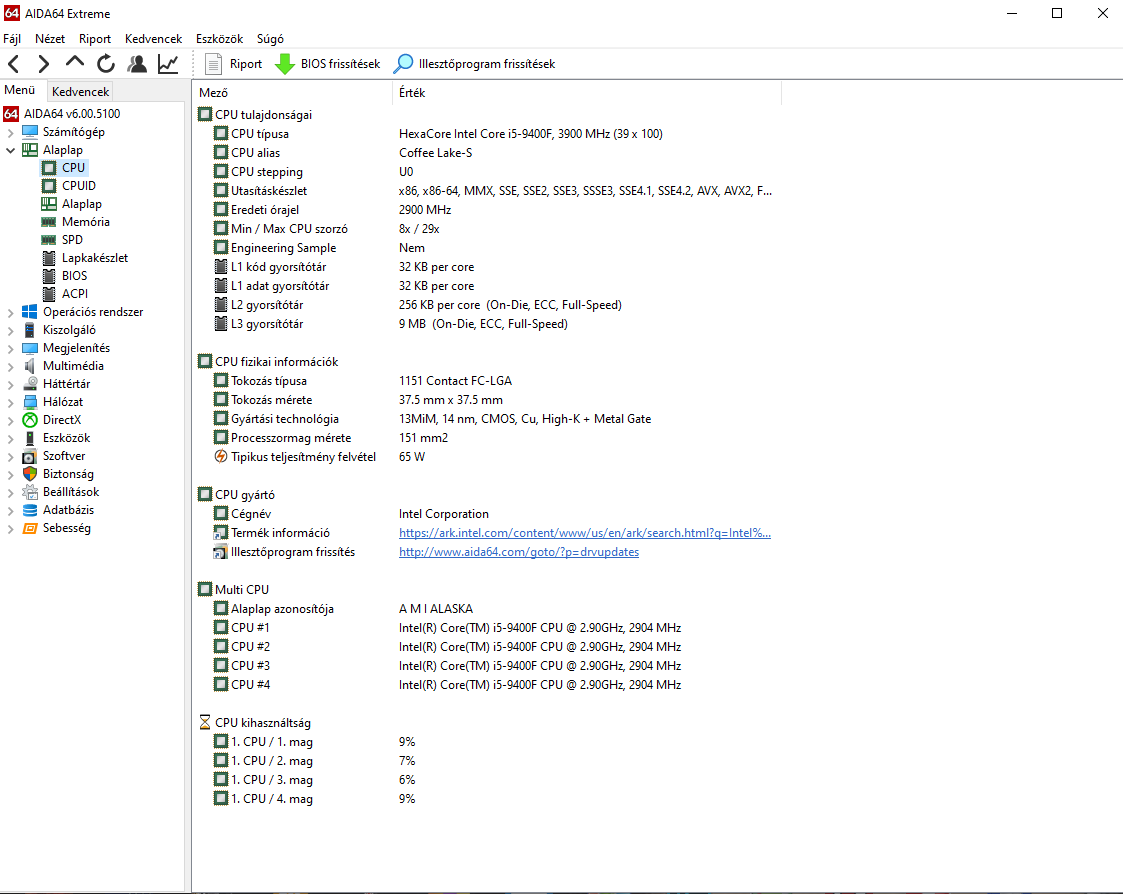Refresh the page with the circular arrow icon
Screen dimensions: 1123x894
106,64
